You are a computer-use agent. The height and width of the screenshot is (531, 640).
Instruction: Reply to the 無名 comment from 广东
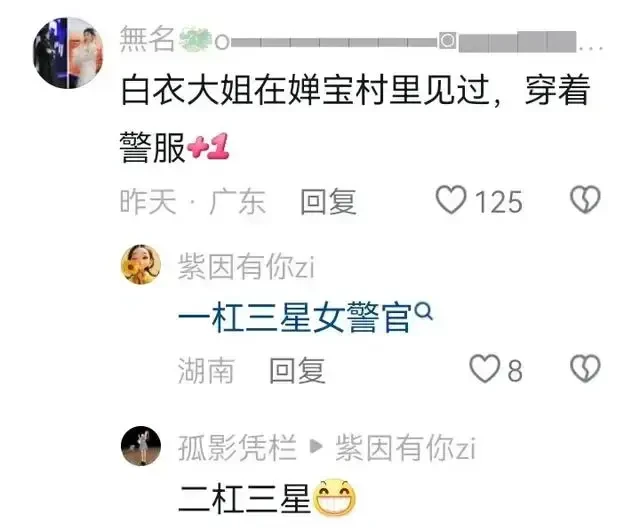coord(328,202)
